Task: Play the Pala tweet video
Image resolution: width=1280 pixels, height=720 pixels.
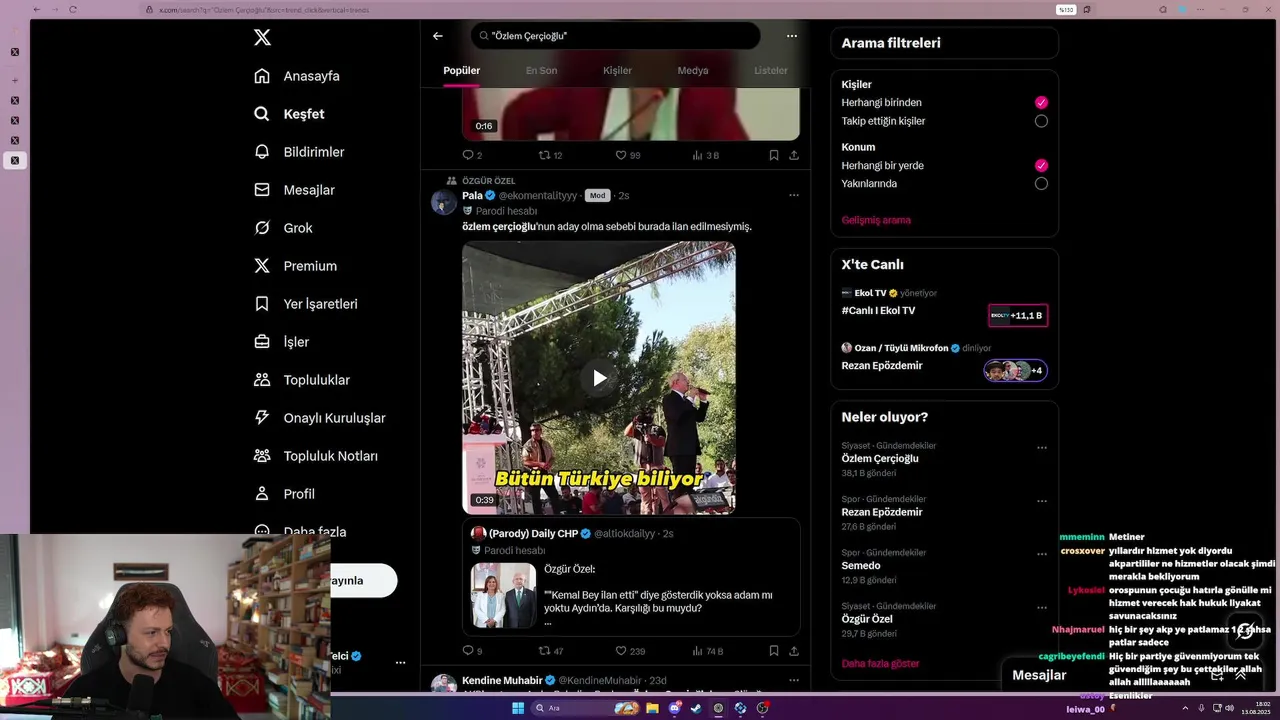Action: click(x=599, y=378)
